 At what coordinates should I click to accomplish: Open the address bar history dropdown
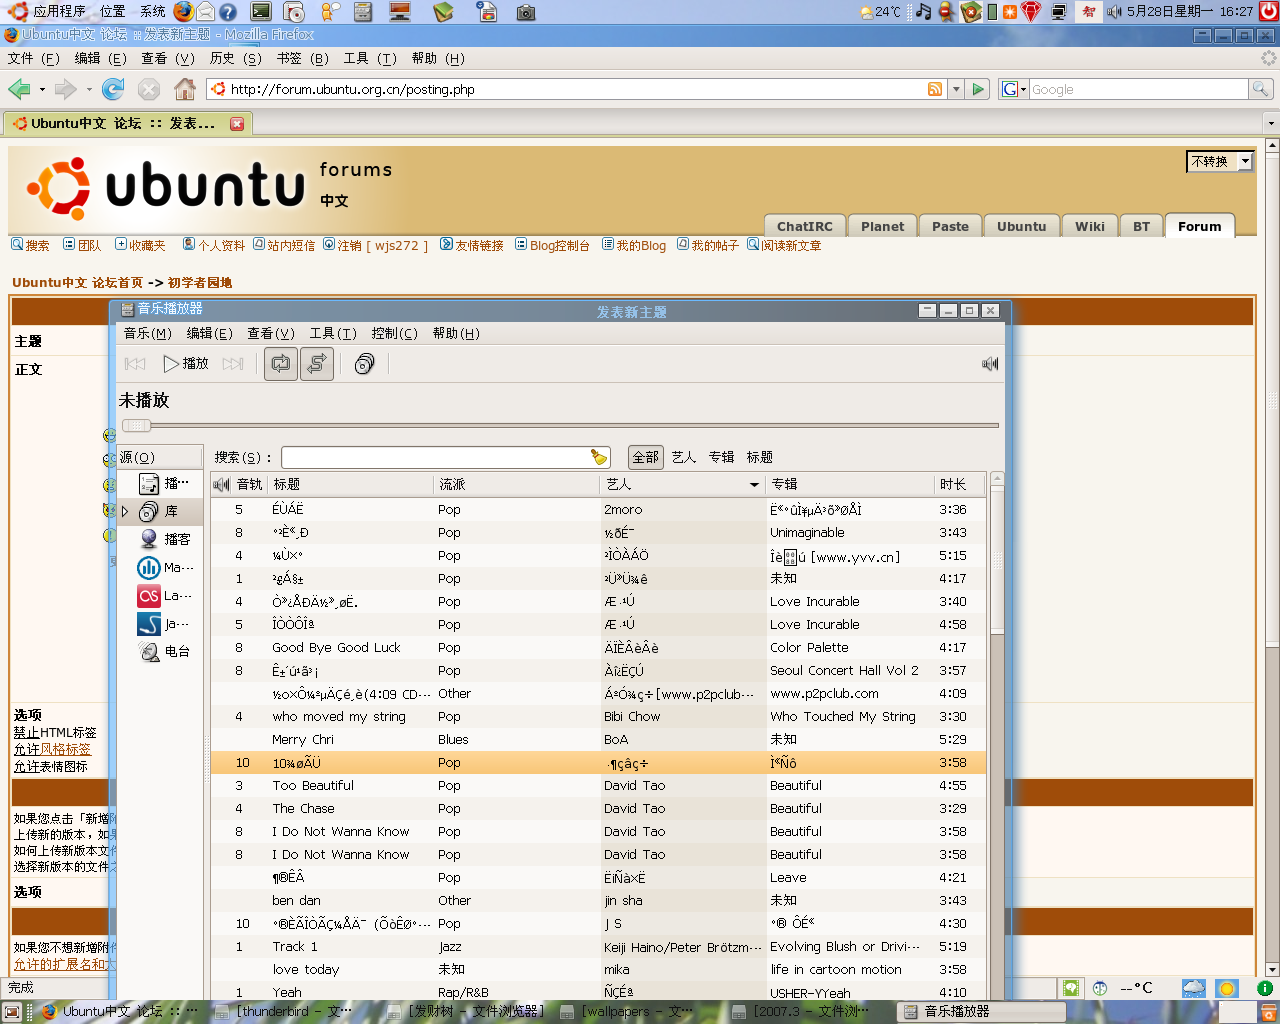pos(956,89)
